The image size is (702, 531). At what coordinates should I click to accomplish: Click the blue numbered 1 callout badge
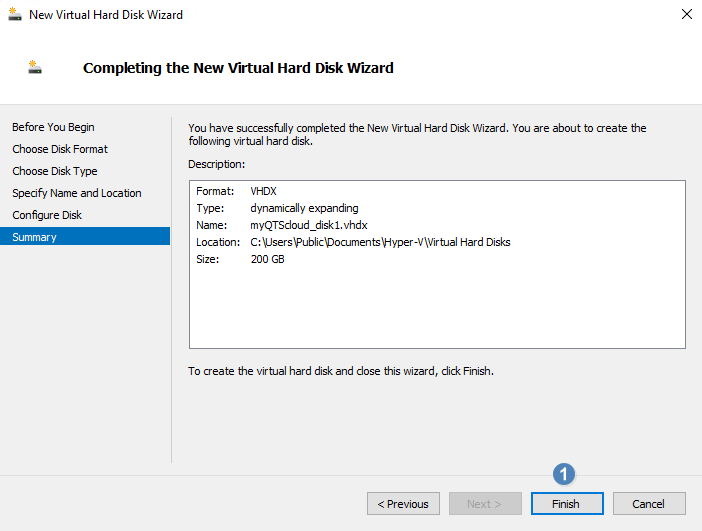564,474
